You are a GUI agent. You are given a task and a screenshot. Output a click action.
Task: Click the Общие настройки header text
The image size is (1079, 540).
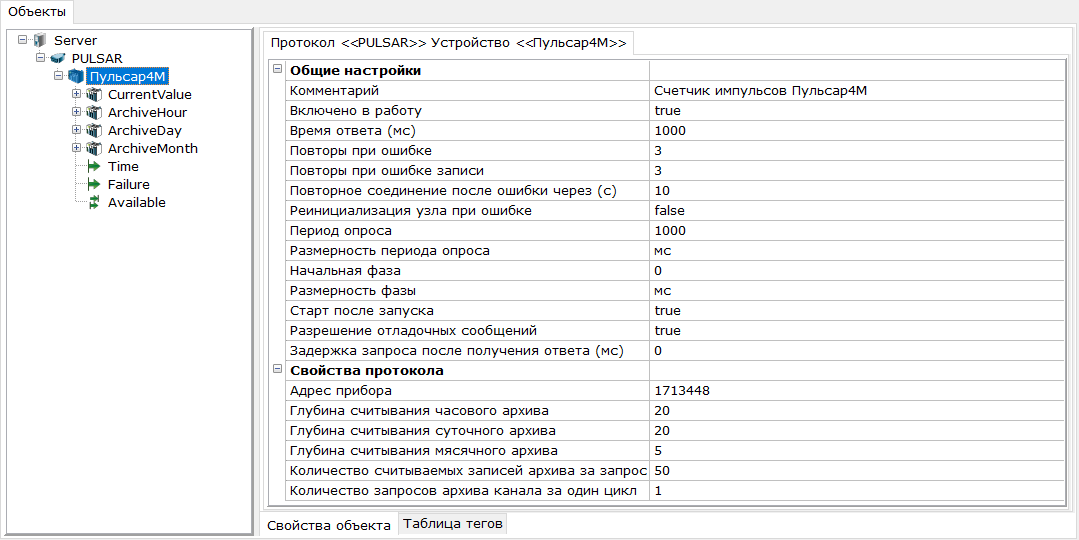[x=356, y=71]
